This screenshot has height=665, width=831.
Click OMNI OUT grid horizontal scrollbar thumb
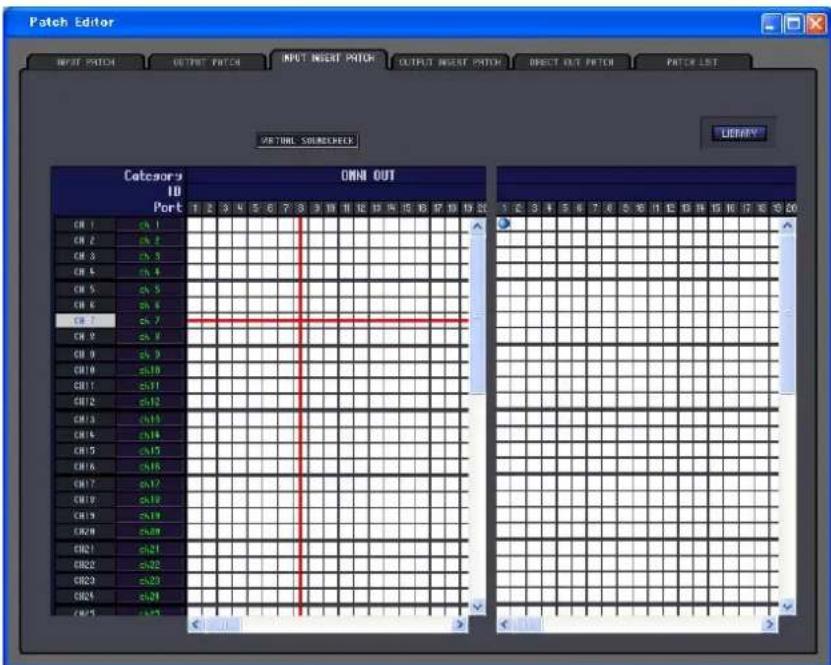point(223,624)
